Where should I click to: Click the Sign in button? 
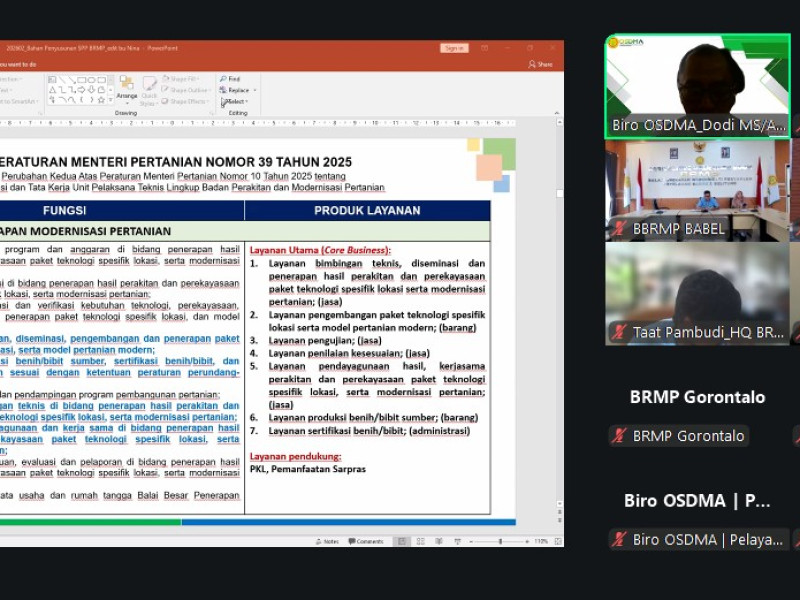(454, 48)
